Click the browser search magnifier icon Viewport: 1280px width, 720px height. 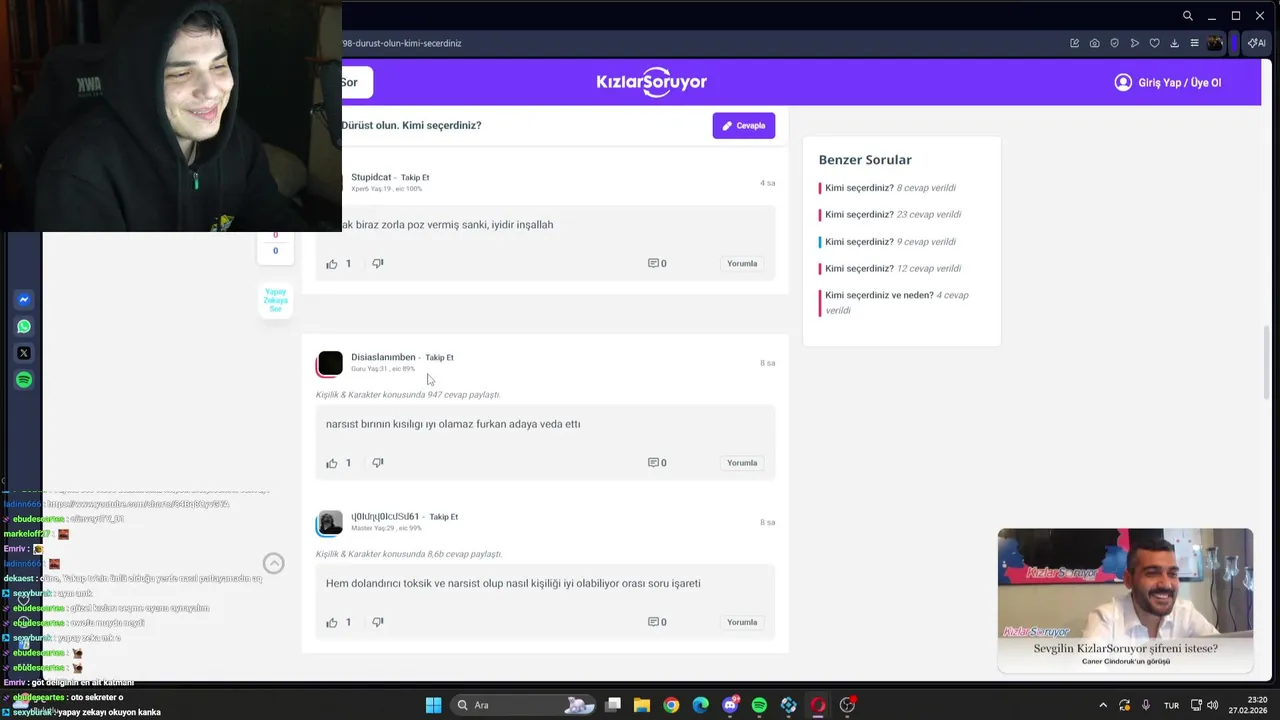(1187, 16)
